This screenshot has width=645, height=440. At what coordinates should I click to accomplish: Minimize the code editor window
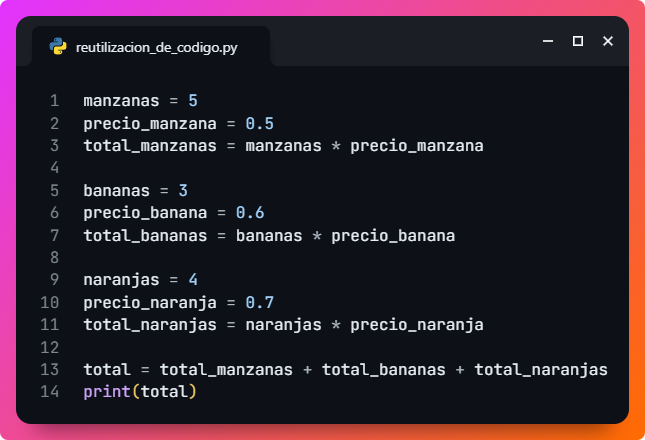[x=548, y=41]
